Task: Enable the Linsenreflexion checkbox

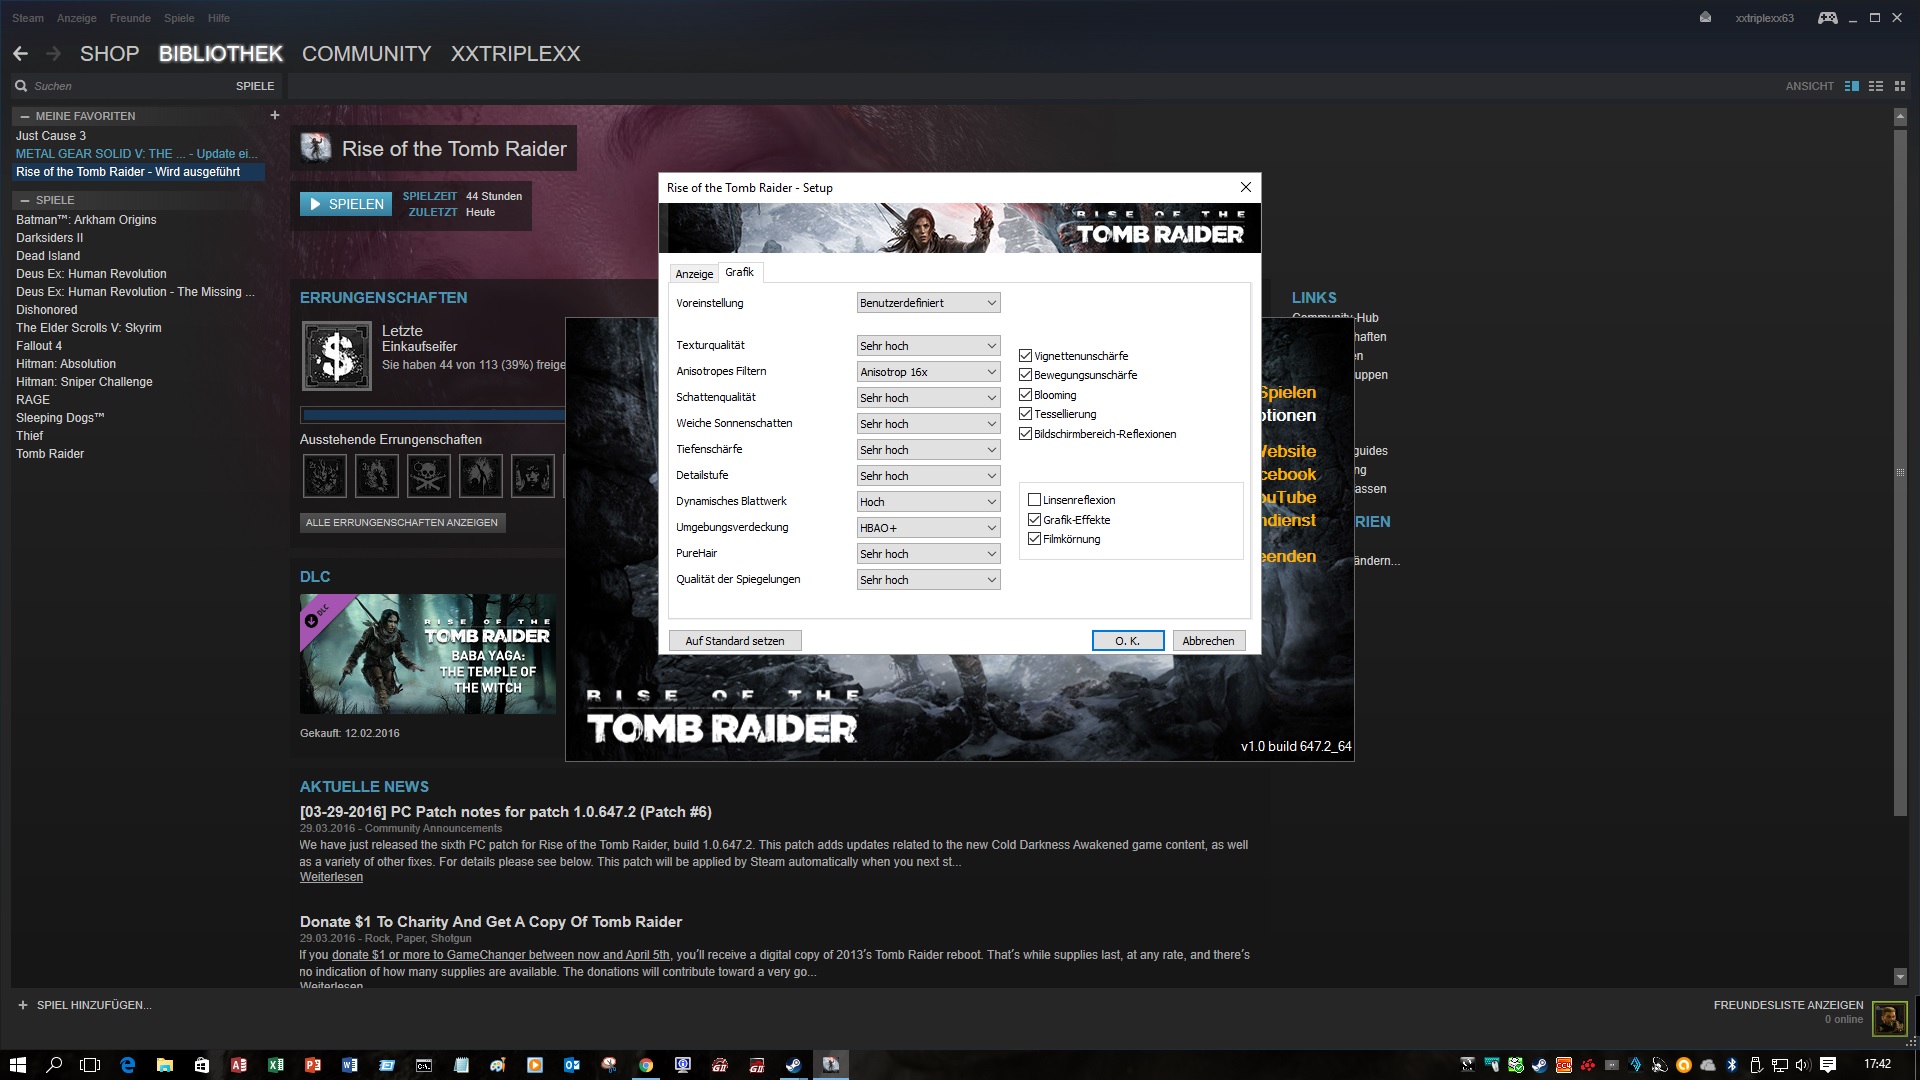Action: click(x=1034, y=500)
